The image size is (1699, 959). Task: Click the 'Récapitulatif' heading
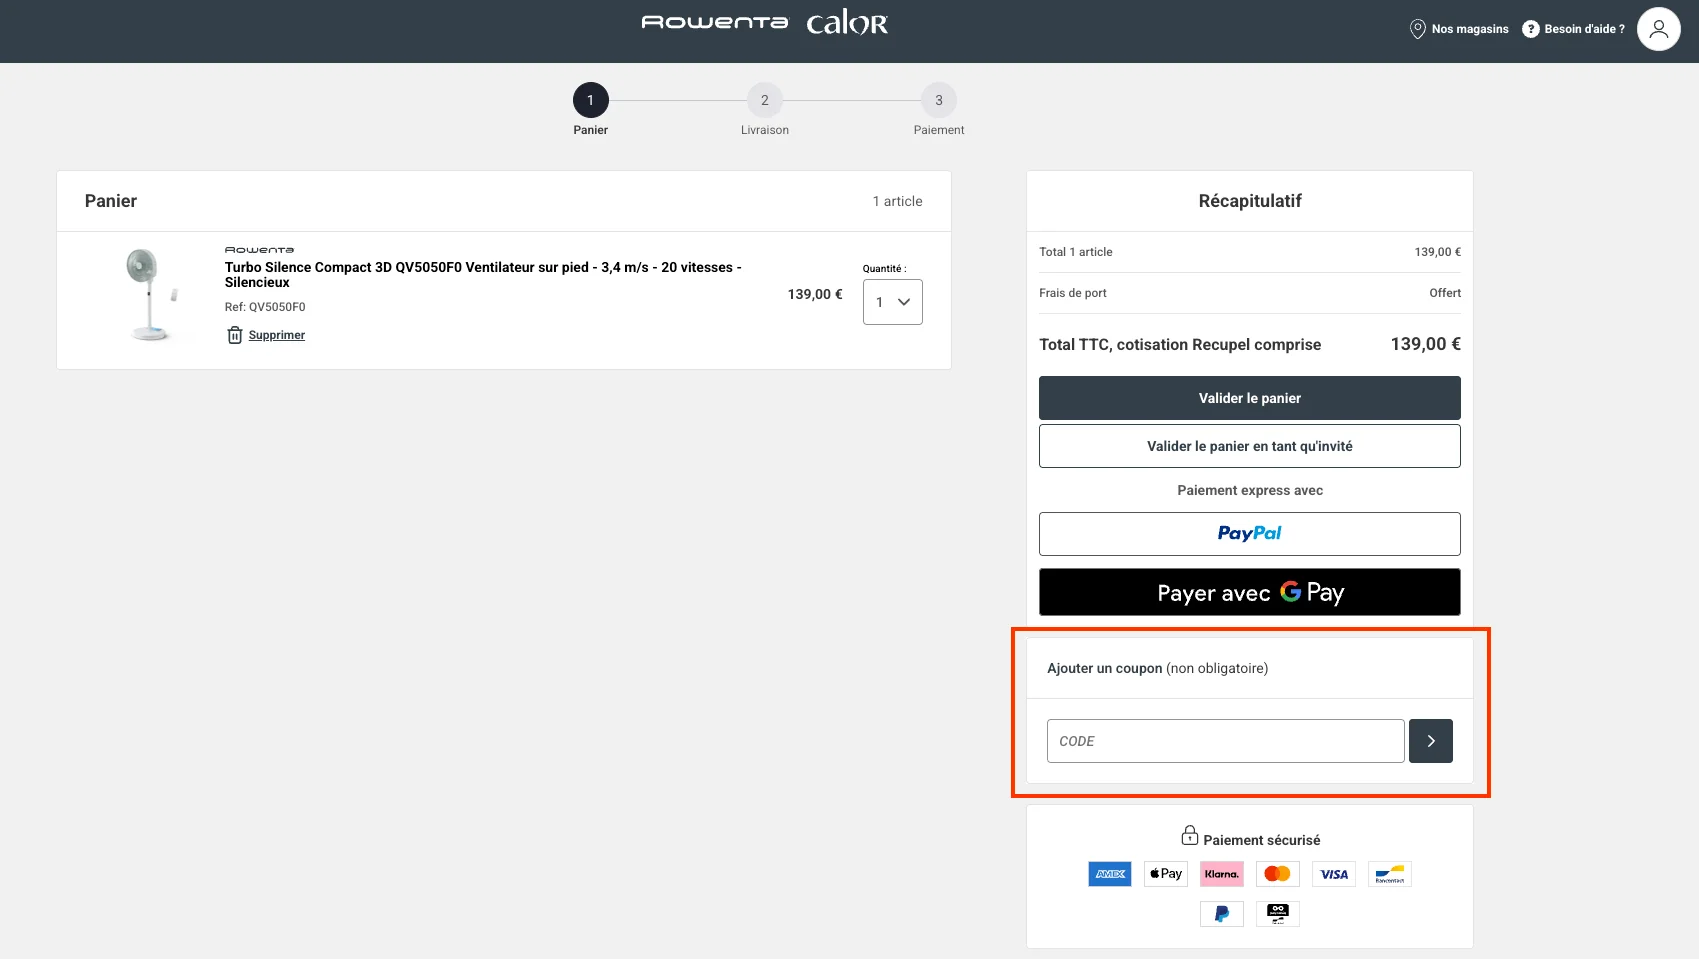[x=1250, y=201]
